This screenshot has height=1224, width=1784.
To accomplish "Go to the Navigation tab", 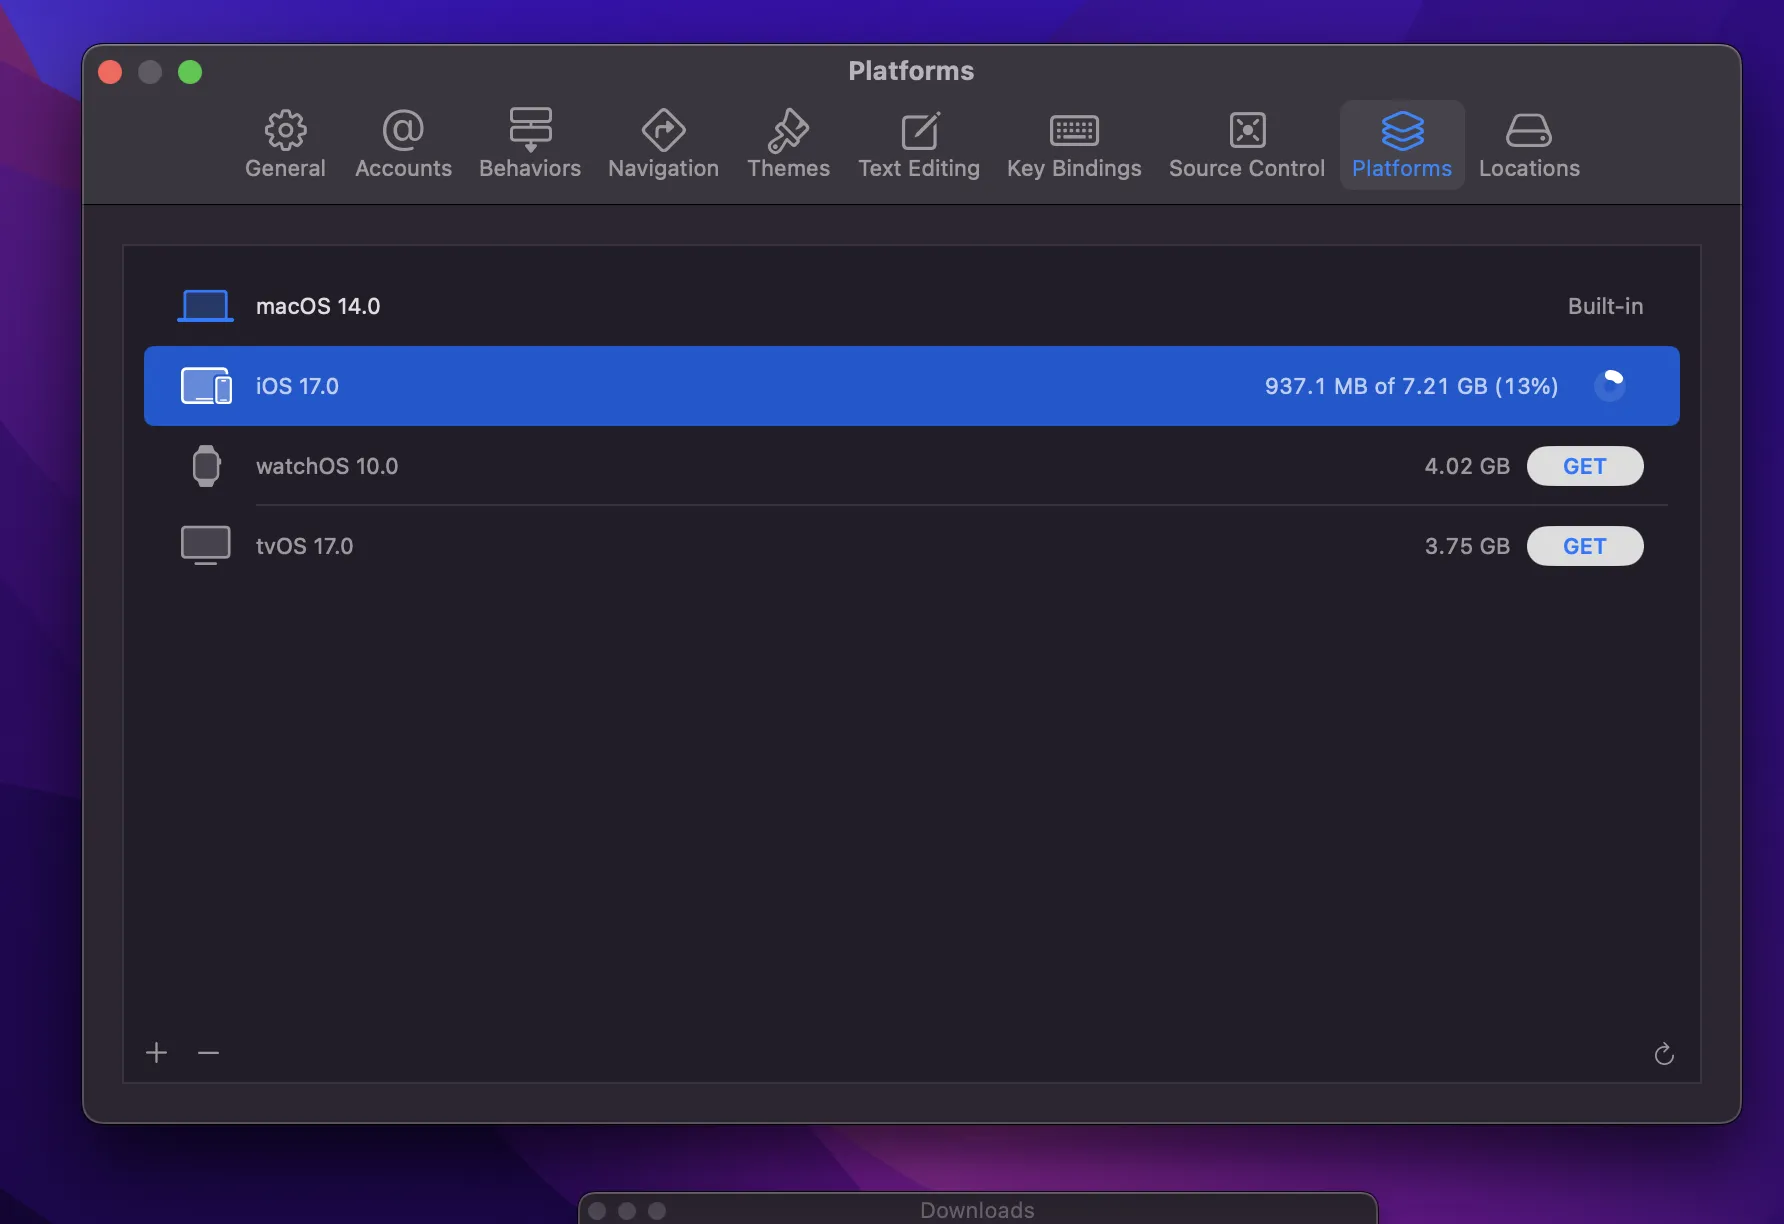I will [663, 144].
